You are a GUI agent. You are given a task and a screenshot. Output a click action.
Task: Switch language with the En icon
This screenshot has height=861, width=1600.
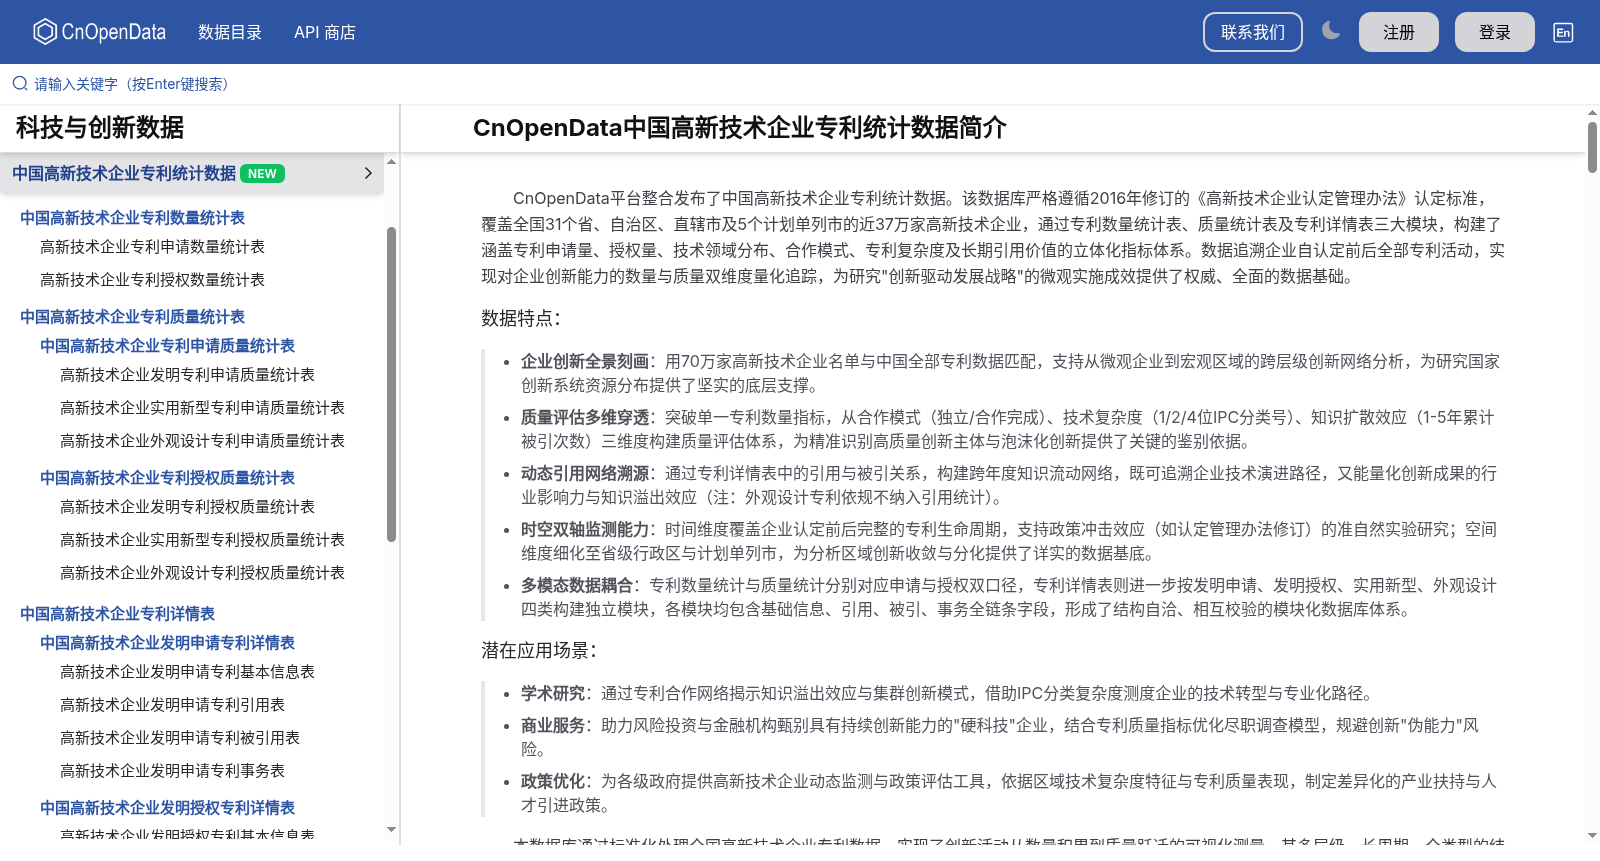pyautogui.click(x=1563, y=32)
